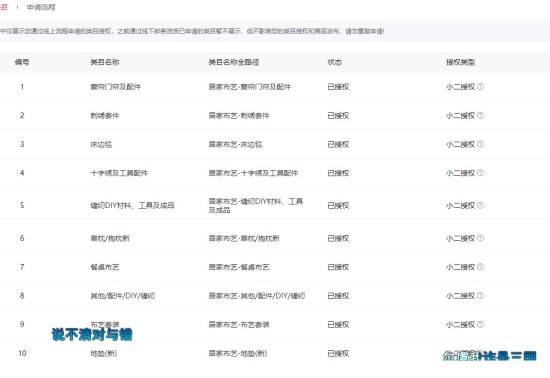Click 小二授权 text in 床边毯 row
This screenshot has width=550, height=378.
[x=461, y=144]
